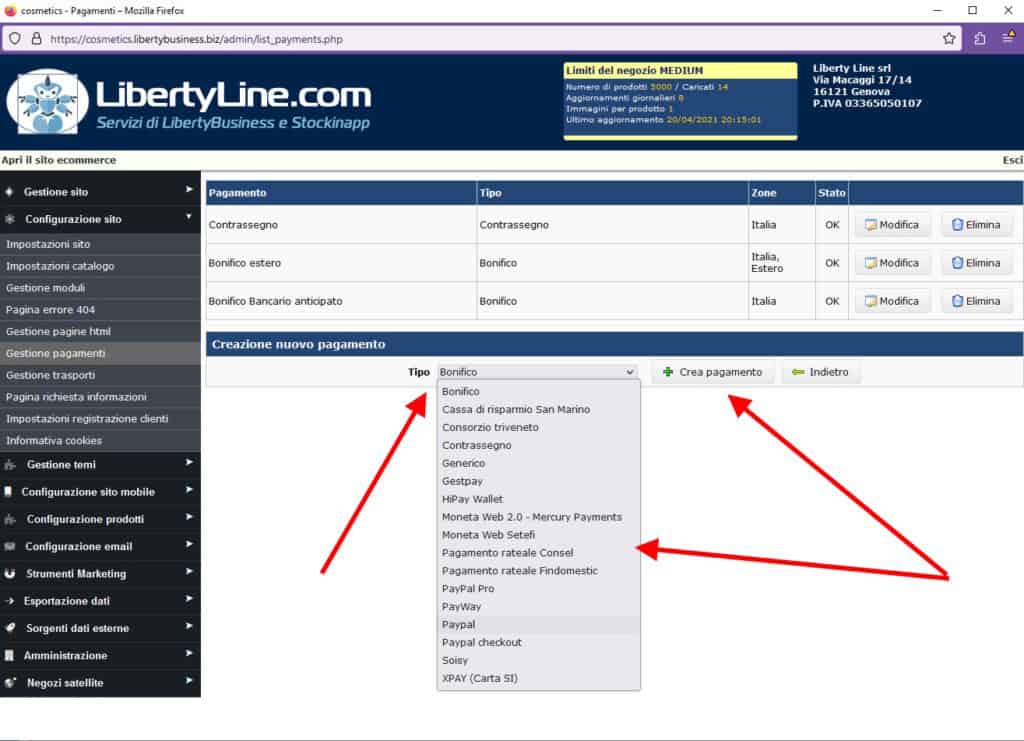Click the Gestione temi sidebar icon
The image size is (1024, 741).
[x=10, y=465]
